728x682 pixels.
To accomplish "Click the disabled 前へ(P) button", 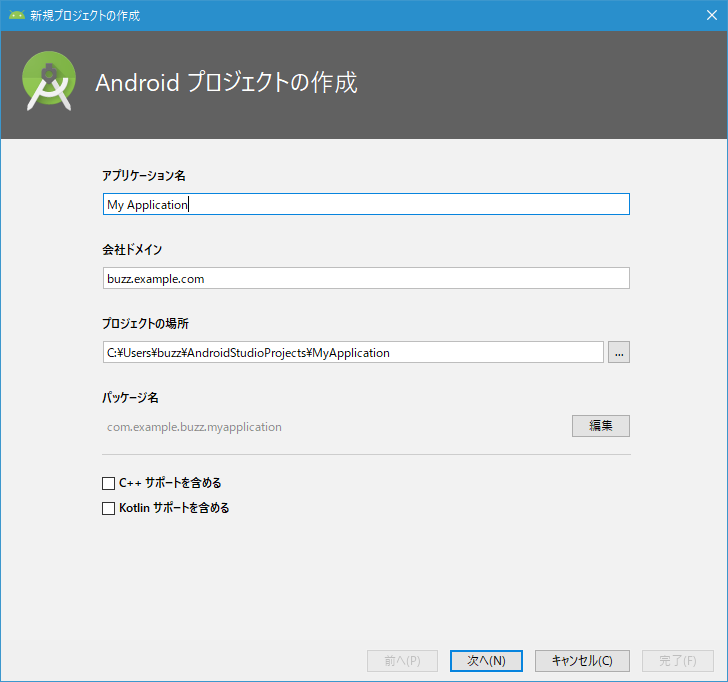I will (x=403, y=661).
